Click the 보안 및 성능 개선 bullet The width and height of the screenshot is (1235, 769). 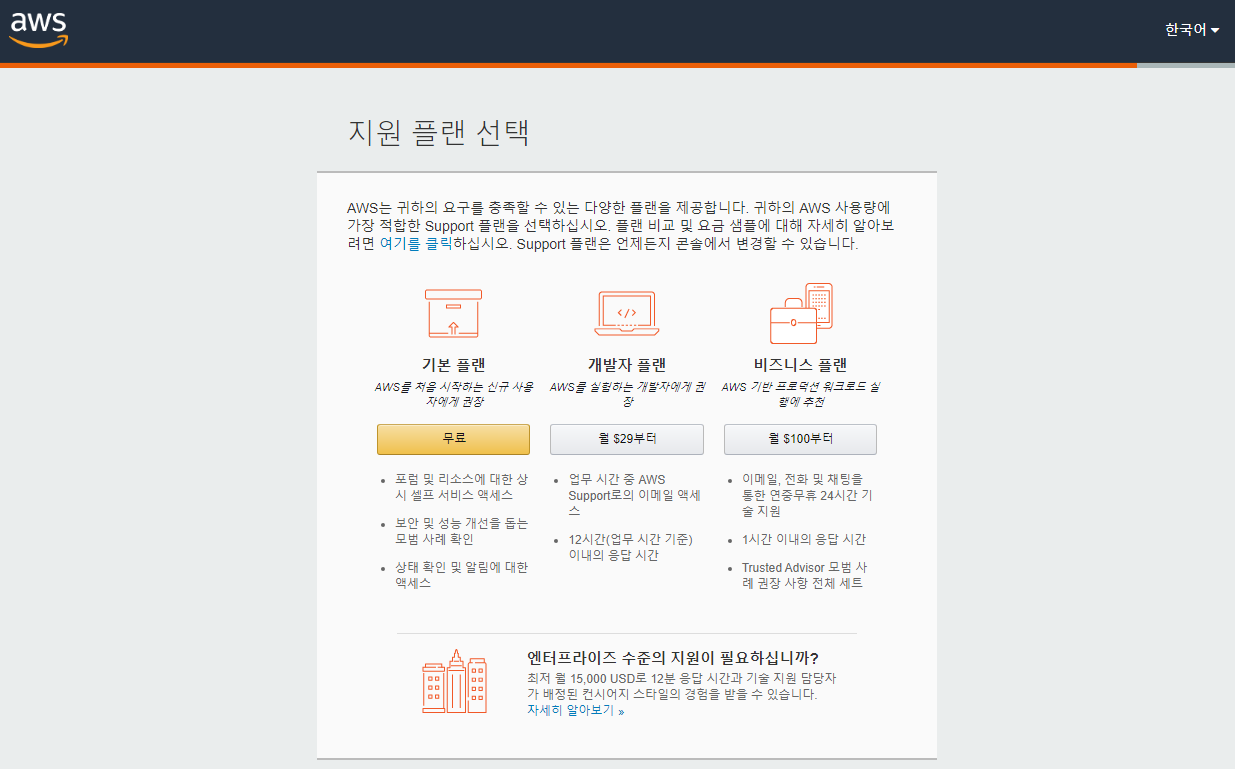click(461, 531)
